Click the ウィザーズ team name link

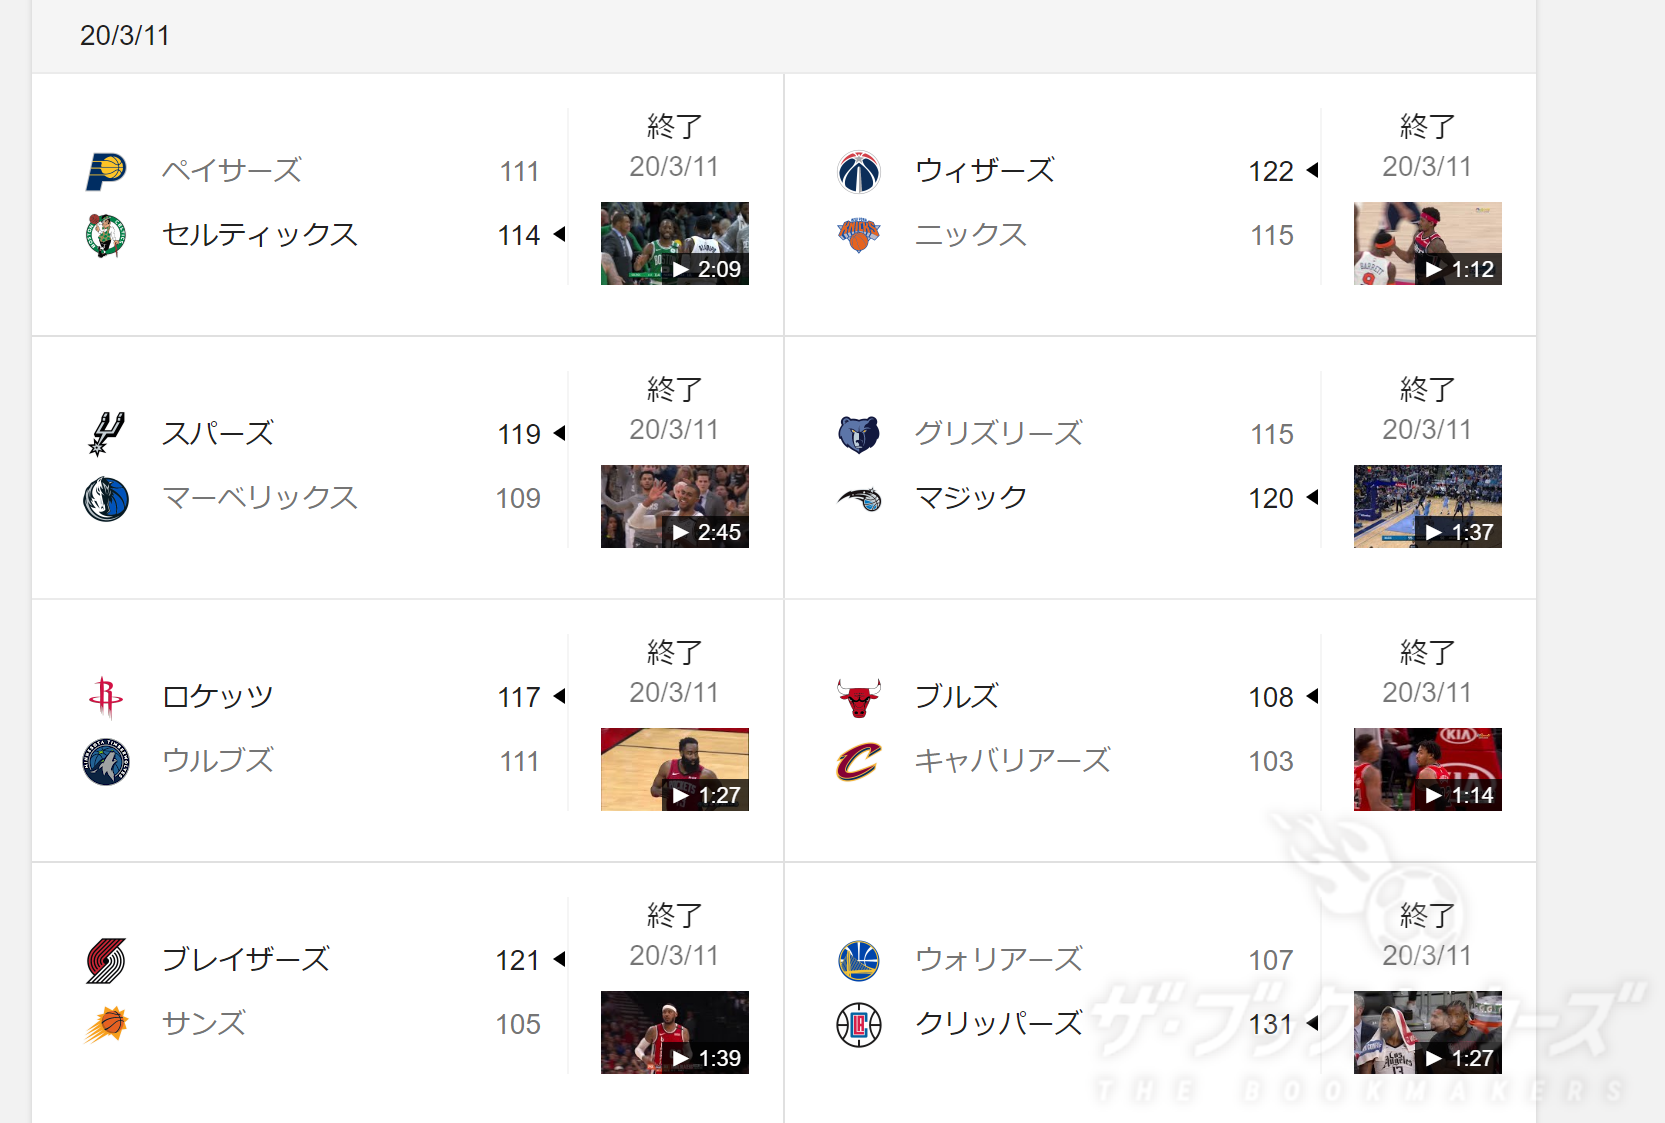(983, 170)
